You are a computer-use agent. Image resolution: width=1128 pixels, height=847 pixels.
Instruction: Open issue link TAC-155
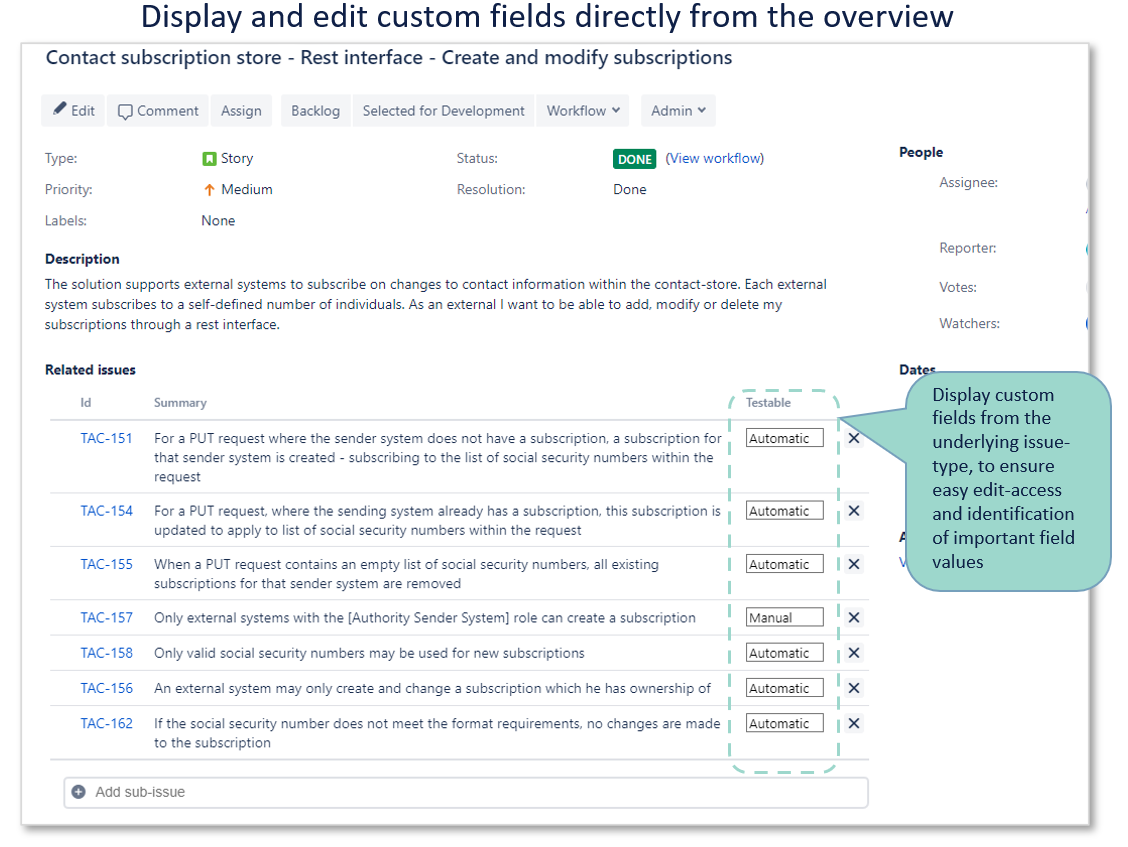(107, 564)
